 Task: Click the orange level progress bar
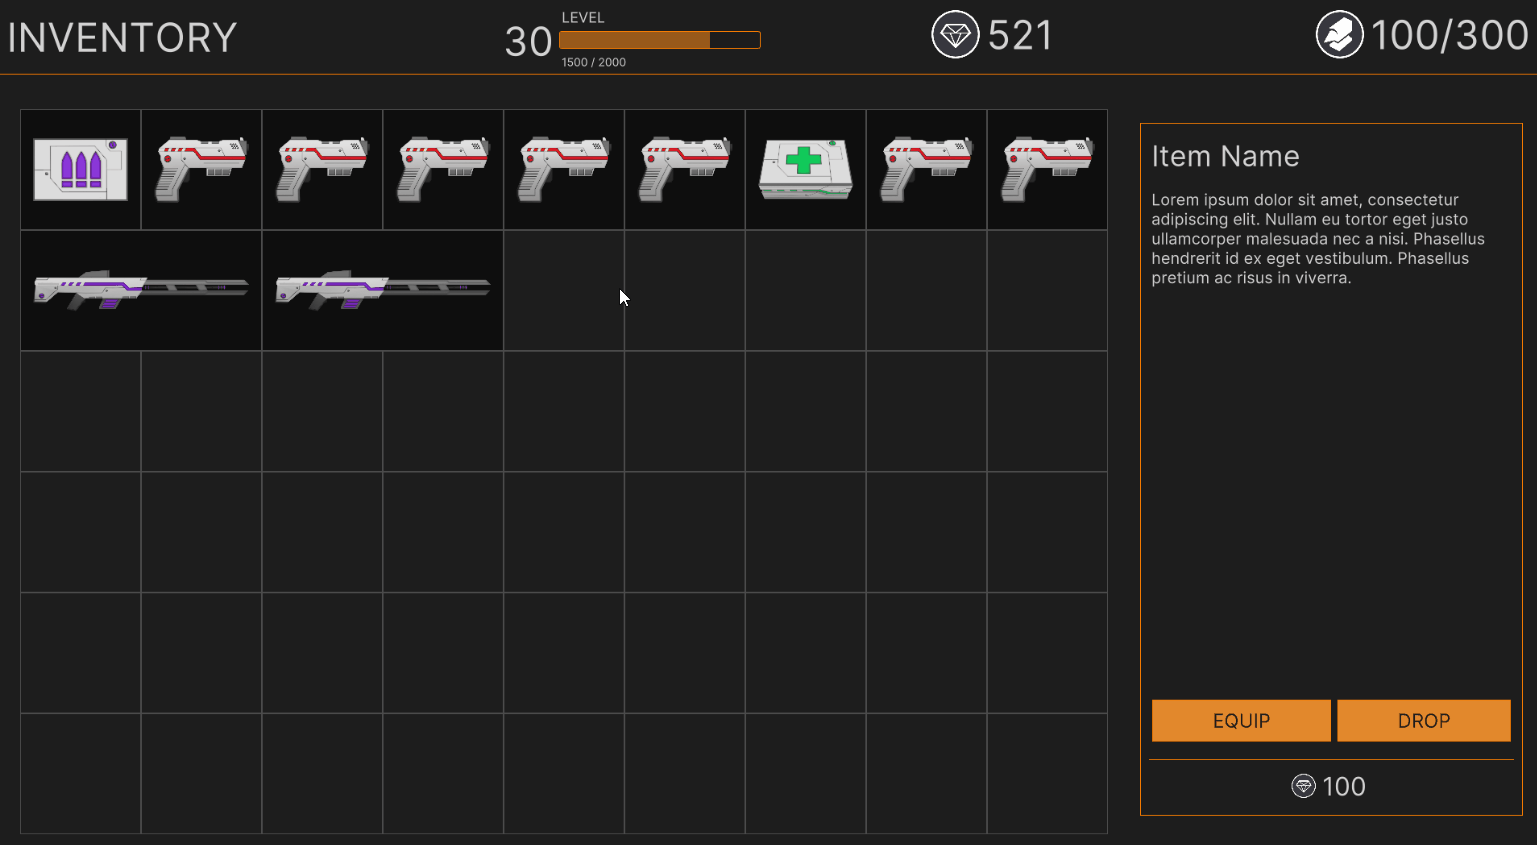(x=660, y=40)
